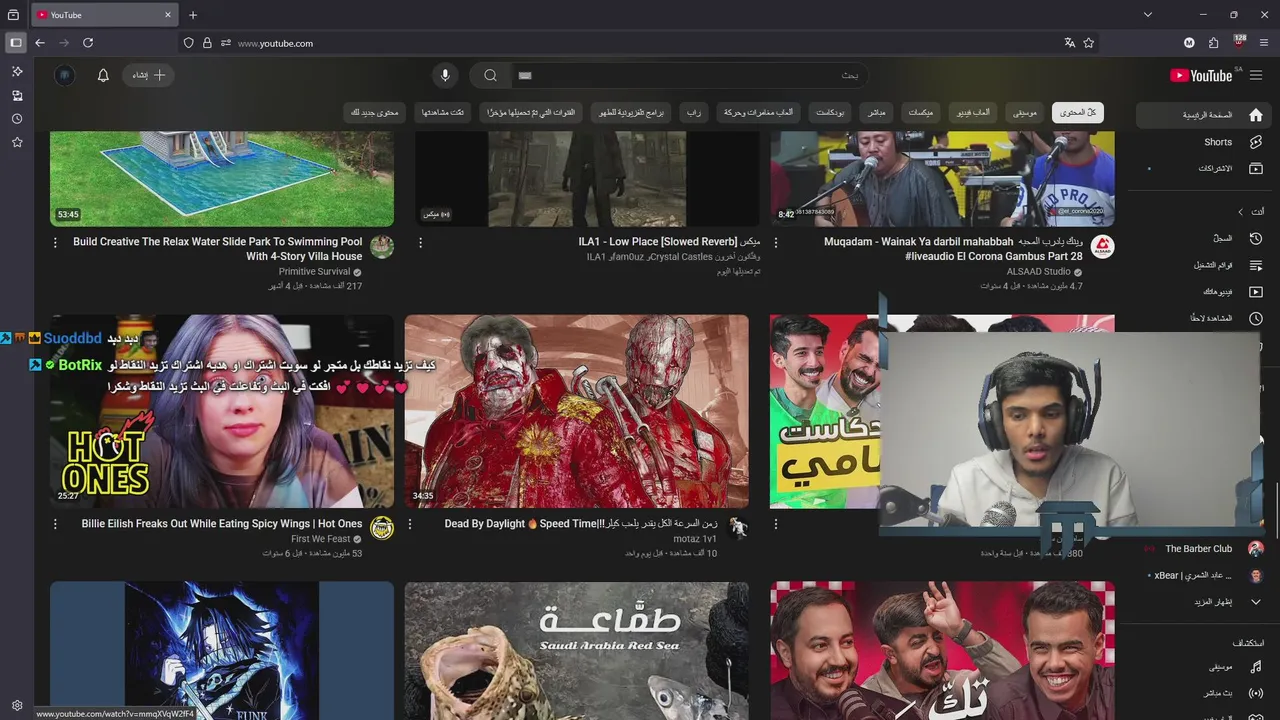Open The Barber Club channel
This screenshot has width=1280, height=720.
click(x=1205, y=549)
